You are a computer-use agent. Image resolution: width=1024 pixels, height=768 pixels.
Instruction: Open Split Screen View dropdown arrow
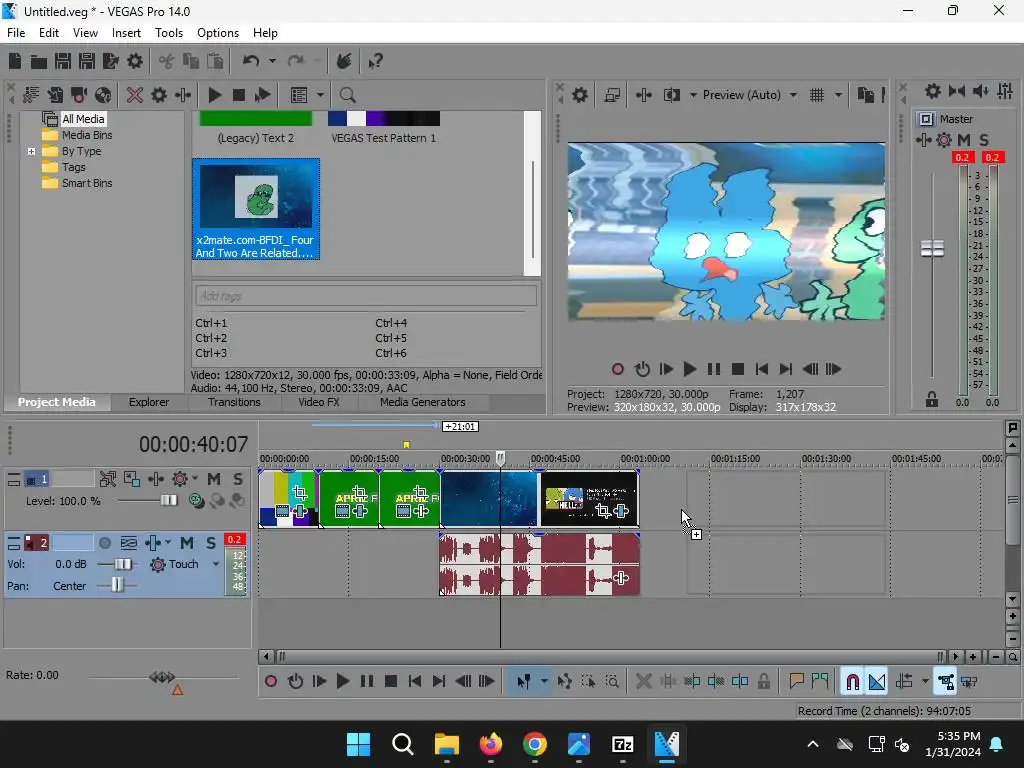pyautogui.click(x=692, y=95)
